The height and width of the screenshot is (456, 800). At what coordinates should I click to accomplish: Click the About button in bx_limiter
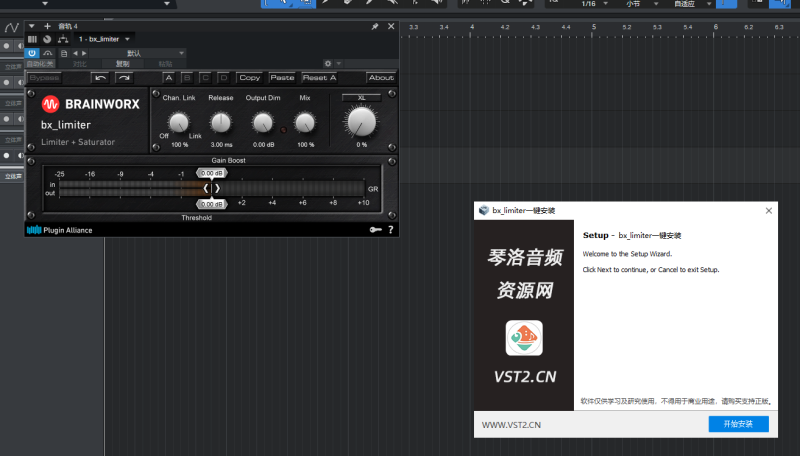[x=381, y=77]
